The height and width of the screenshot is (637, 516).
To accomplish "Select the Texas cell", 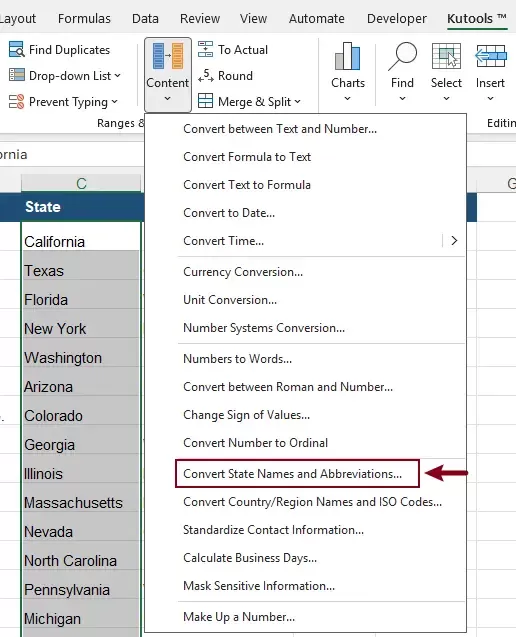I will [x=81, y=265].
